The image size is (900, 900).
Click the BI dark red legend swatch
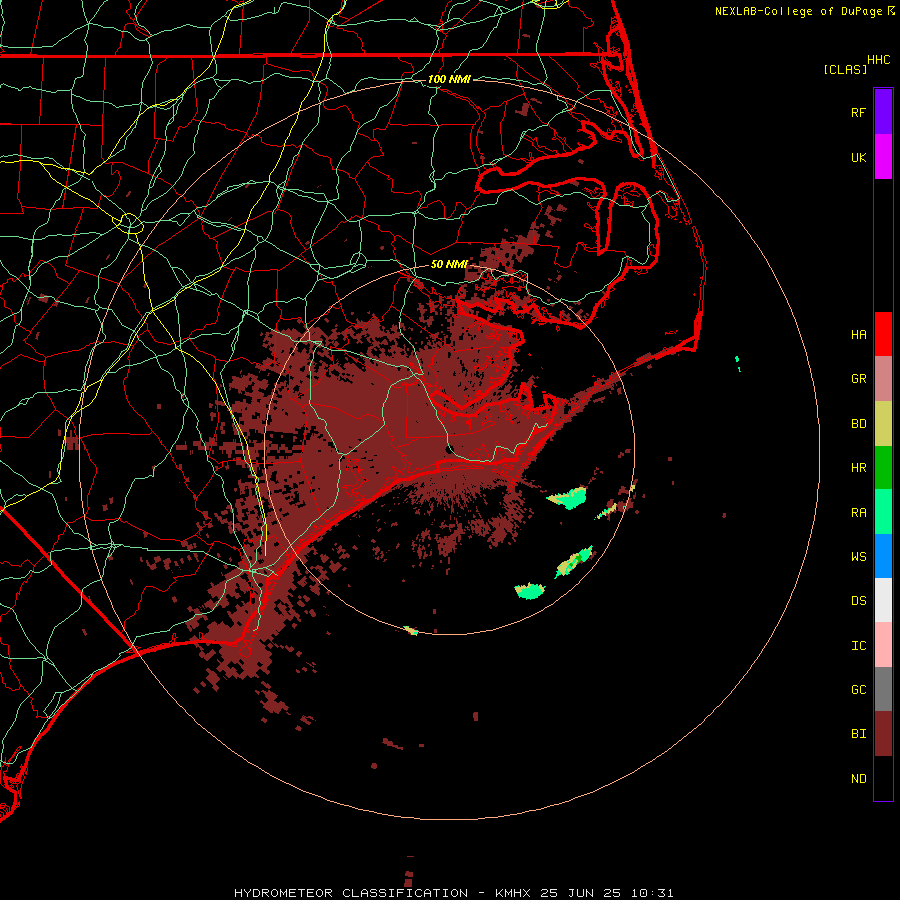click(x=883, y=734)
